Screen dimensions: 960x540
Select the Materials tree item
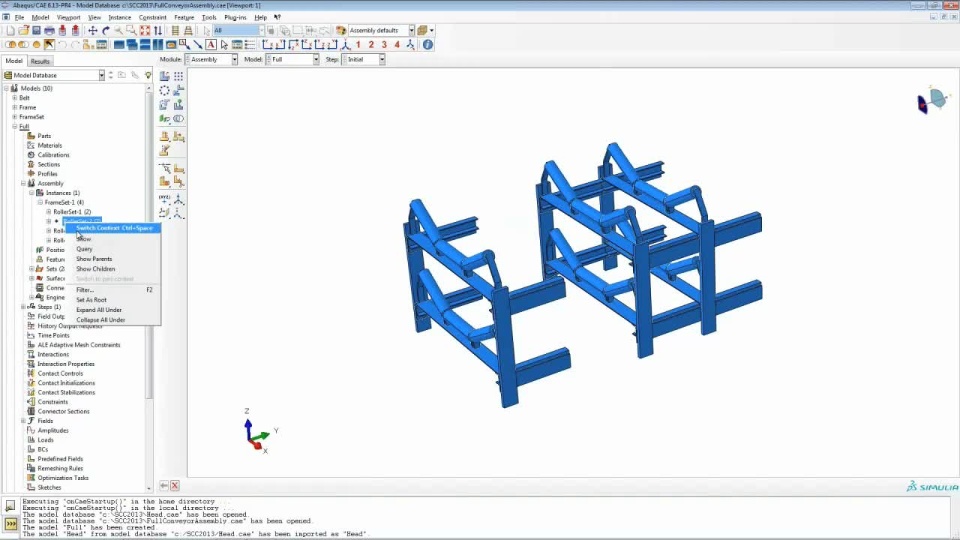tap(49, 146)
